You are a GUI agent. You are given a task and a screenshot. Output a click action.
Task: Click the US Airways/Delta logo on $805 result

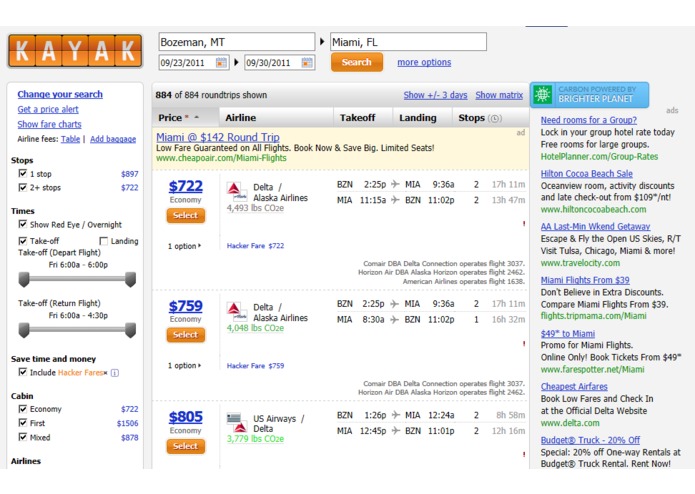tap(237, 423)
